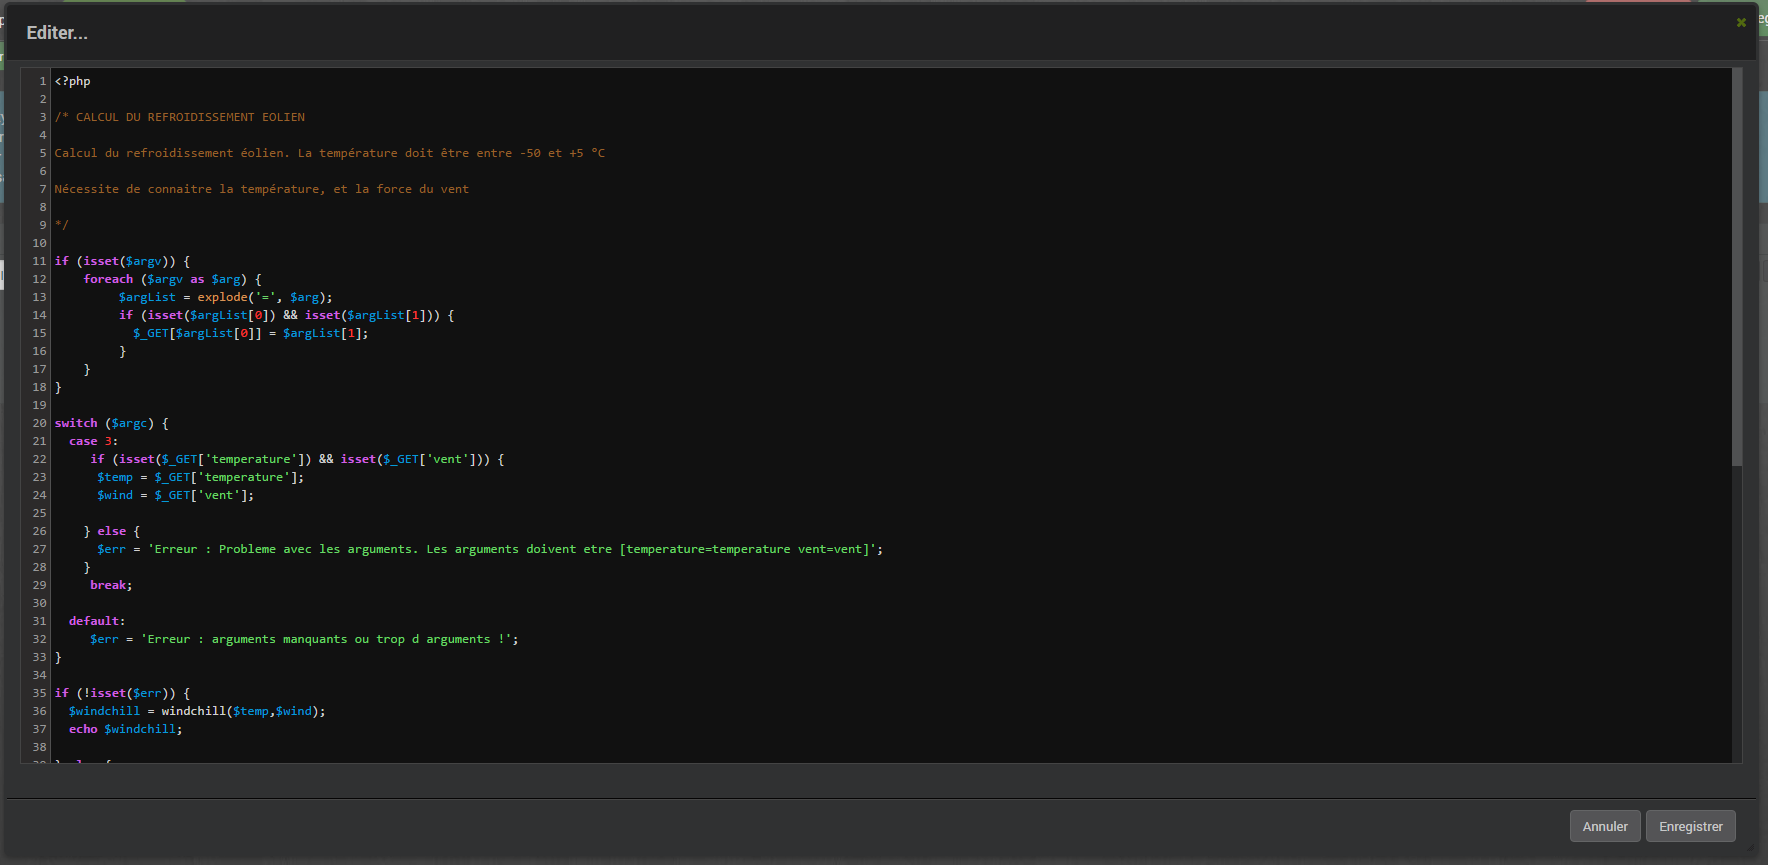Click the line 'if (!isset($err)) {'
The width and height of the screenshot is (1768, 865).
coord(122,693)
